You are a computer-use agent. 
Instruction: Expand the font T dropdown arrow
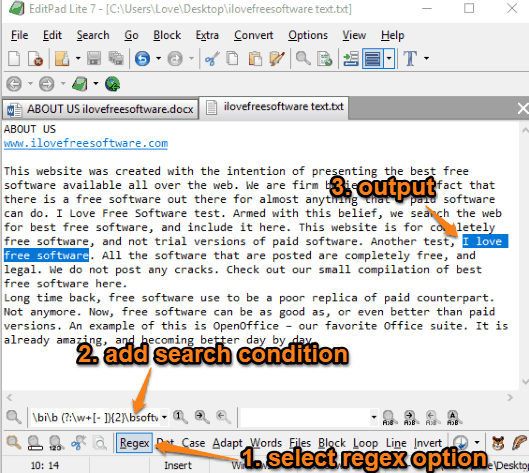click(x=426, y=58)
